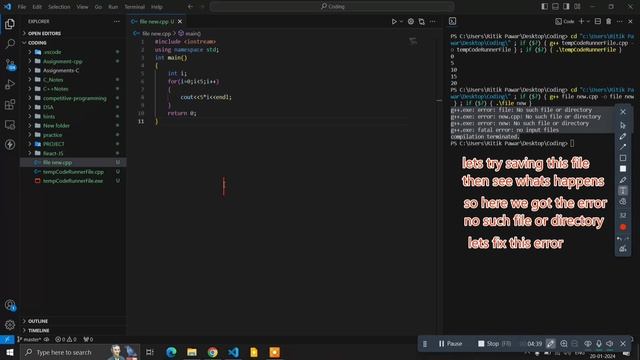Open the View menu
Image resolution: width=640 pixels, height=360 pixels.
[x=82, y=7]
